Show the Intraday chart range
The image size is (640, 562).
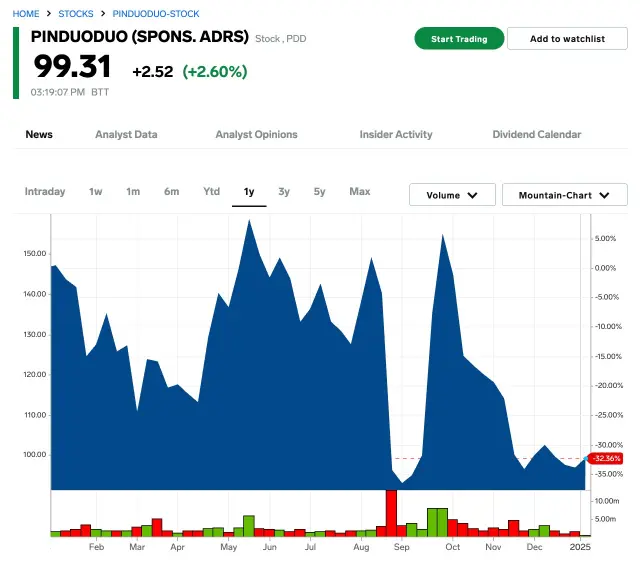(45, 191)
